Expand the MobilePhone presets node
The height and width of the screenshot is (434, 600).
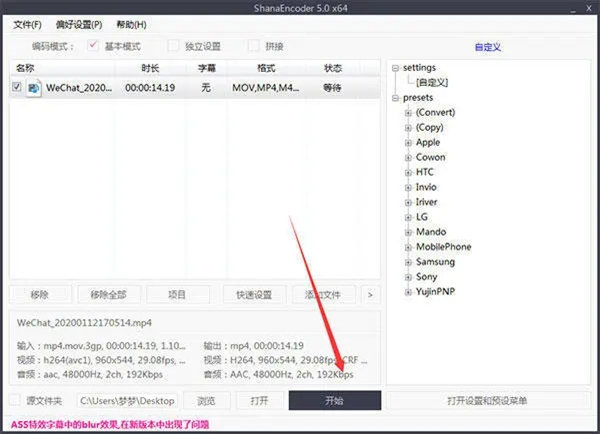pyautogui.click(x=408, y=247)
